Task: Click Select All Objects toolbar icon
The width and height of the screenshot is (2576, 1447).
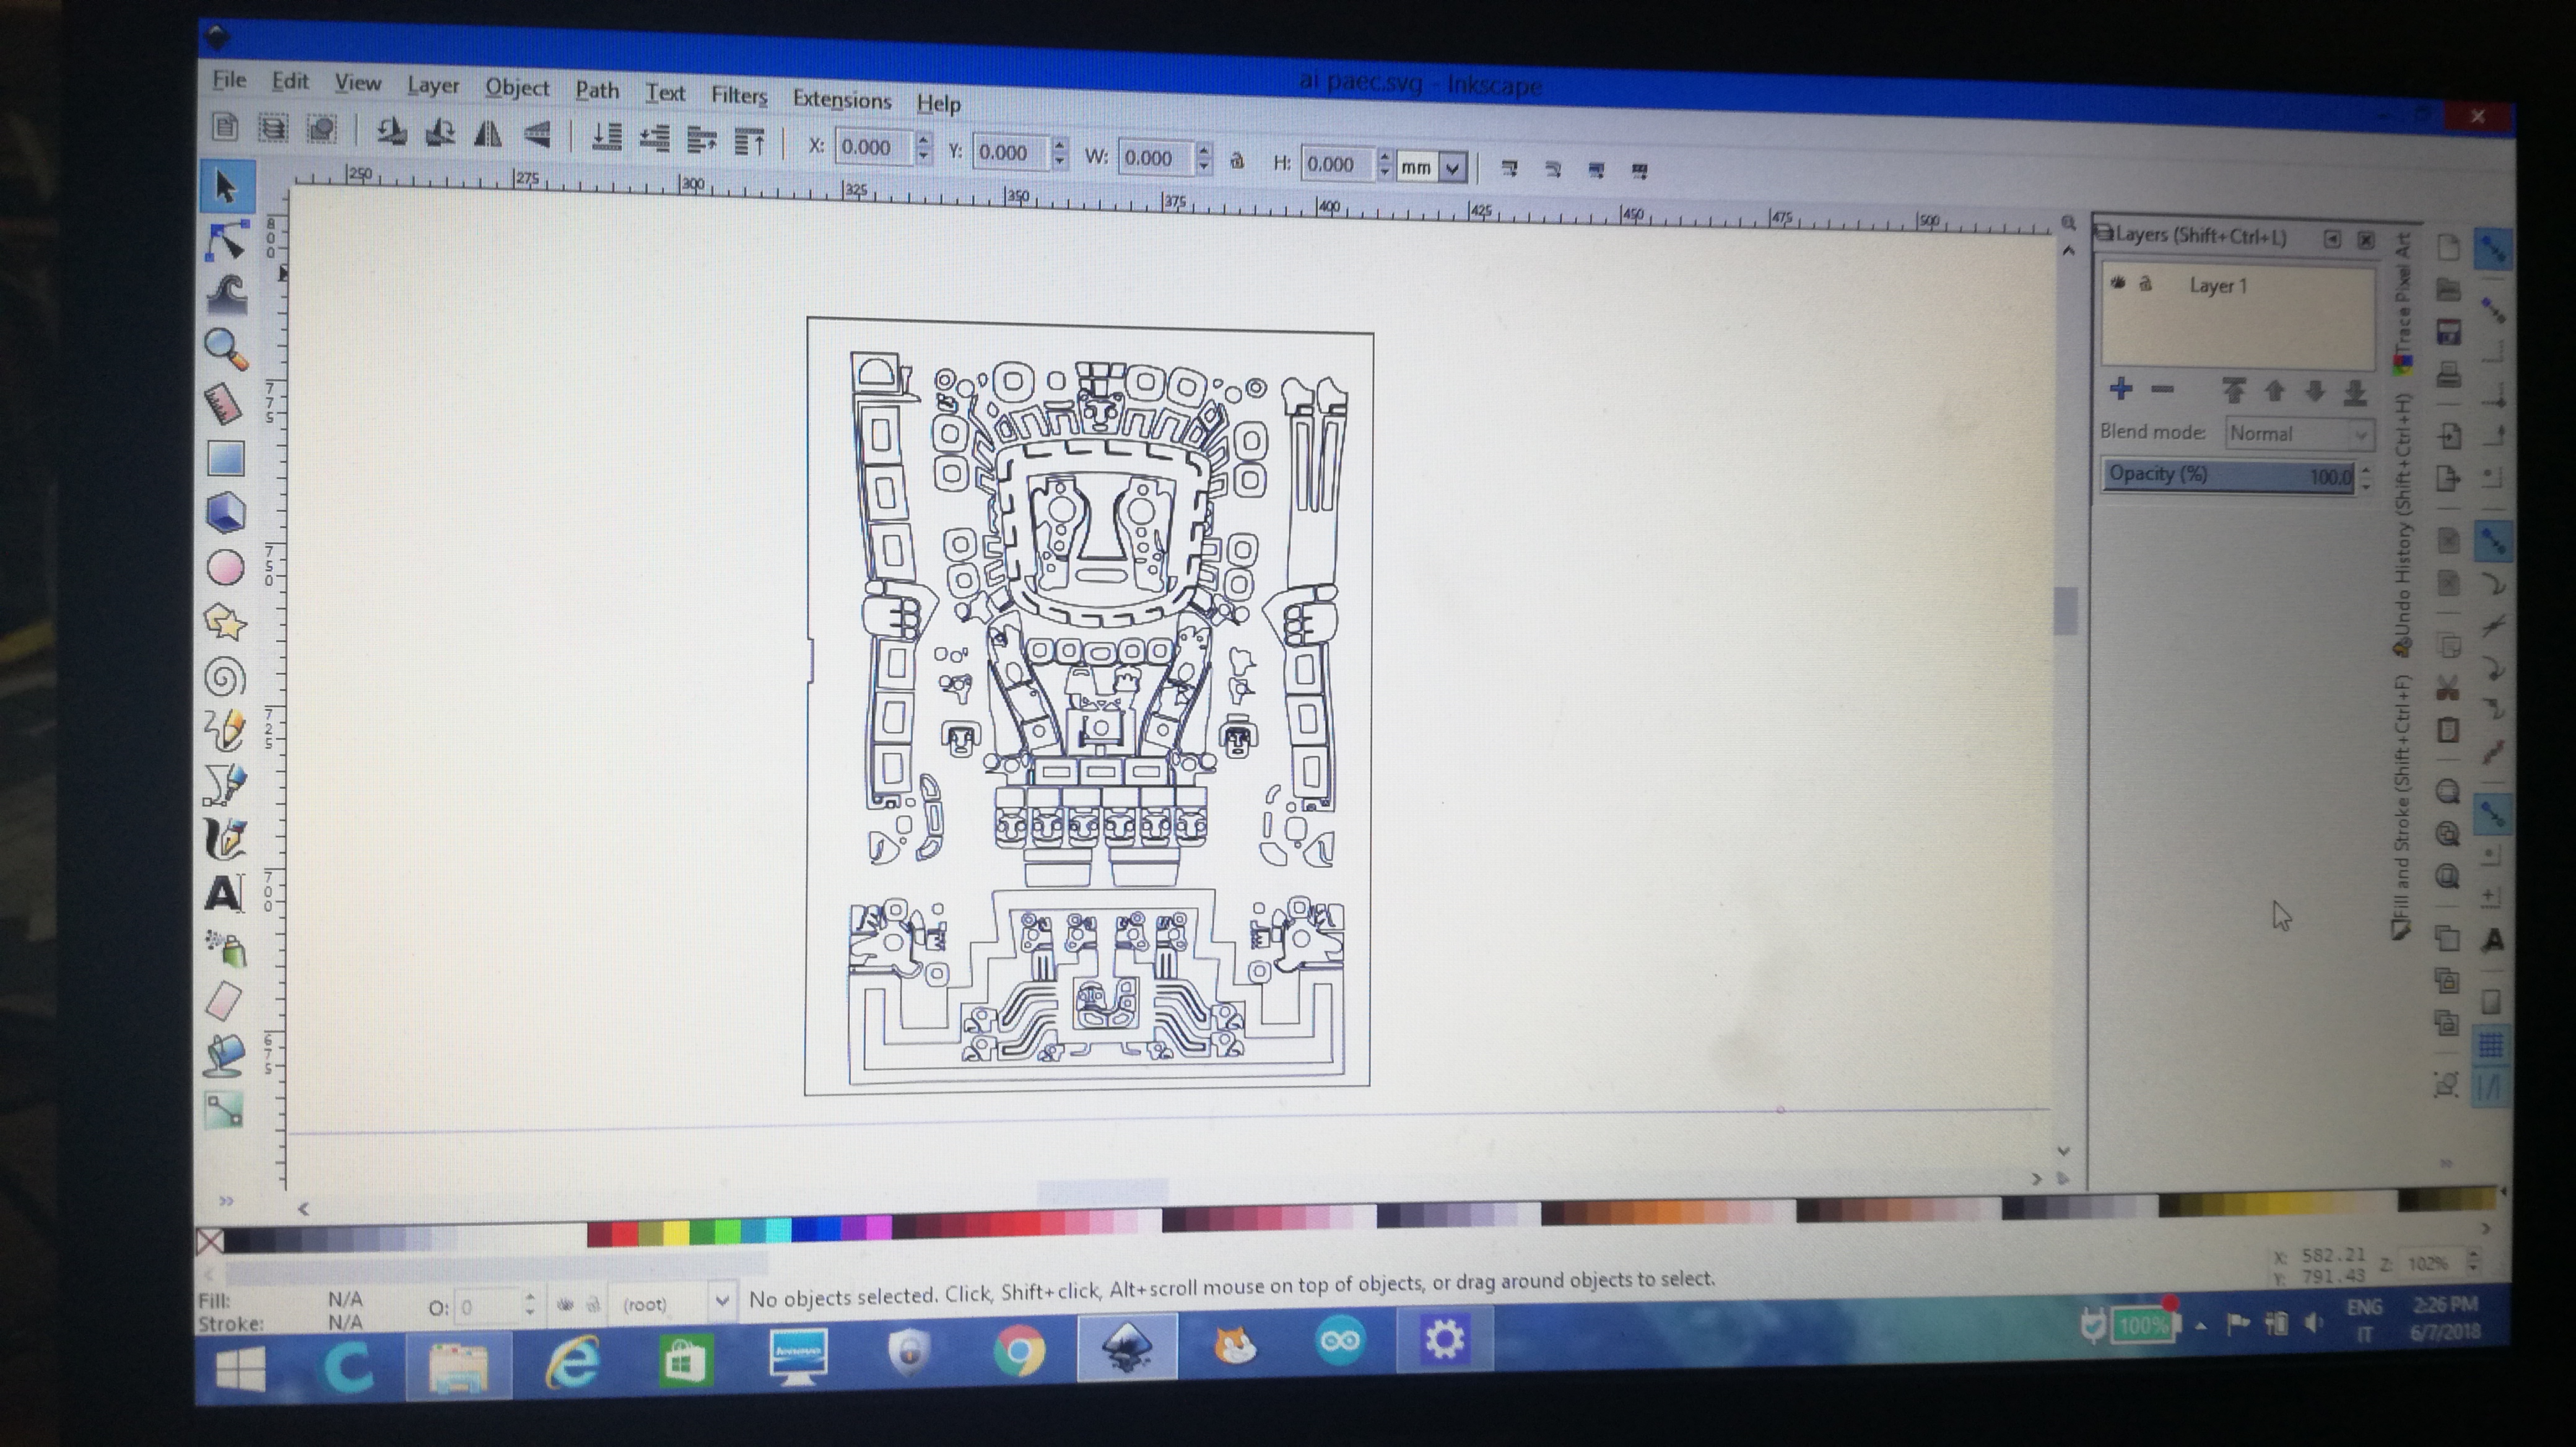Action: 225,127
